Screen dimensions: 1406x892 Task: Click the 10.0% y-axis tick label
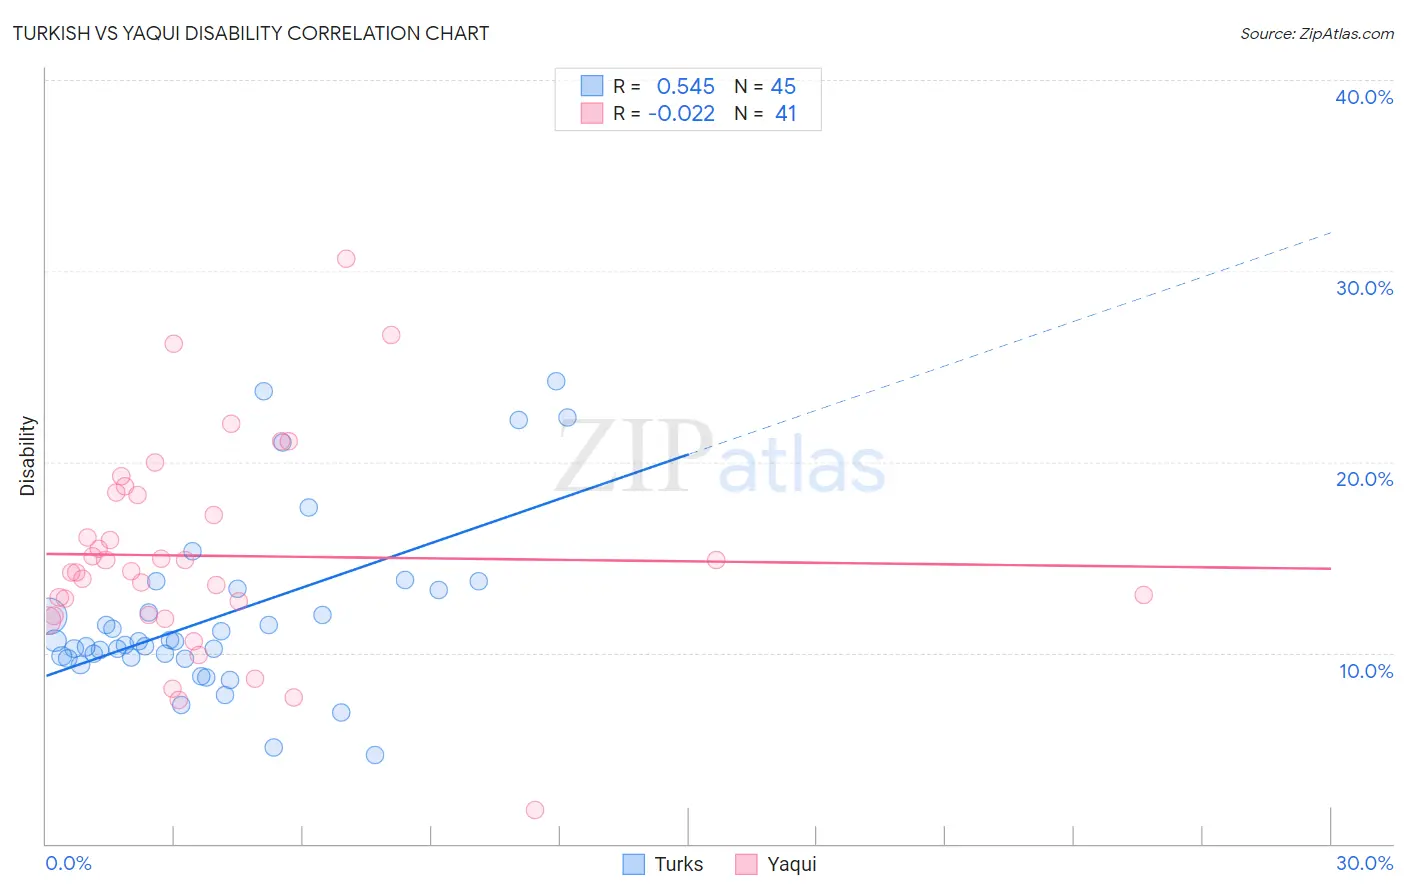1366,671
